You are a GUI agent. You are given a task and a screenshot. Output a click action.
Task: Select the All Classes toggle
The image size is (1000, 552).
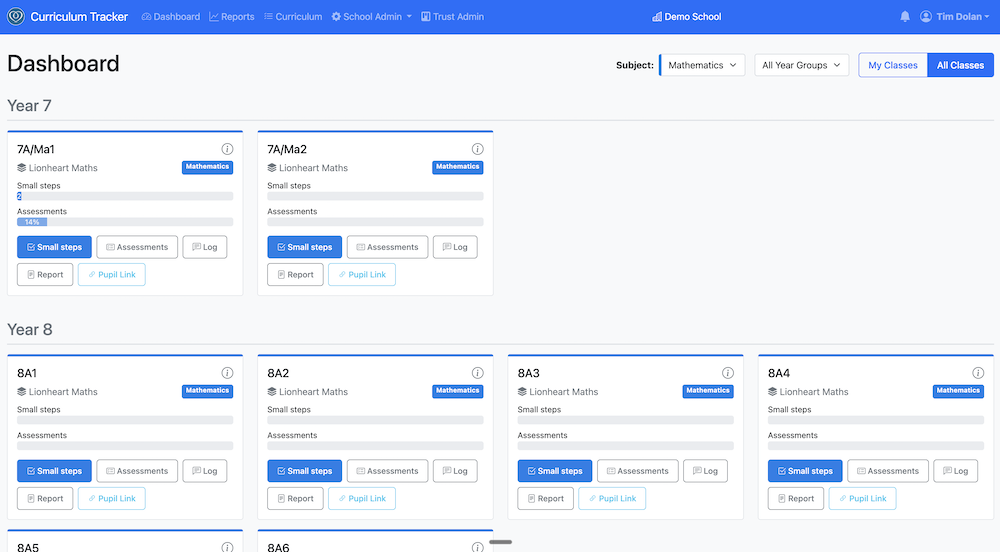[x=960, y=65]
